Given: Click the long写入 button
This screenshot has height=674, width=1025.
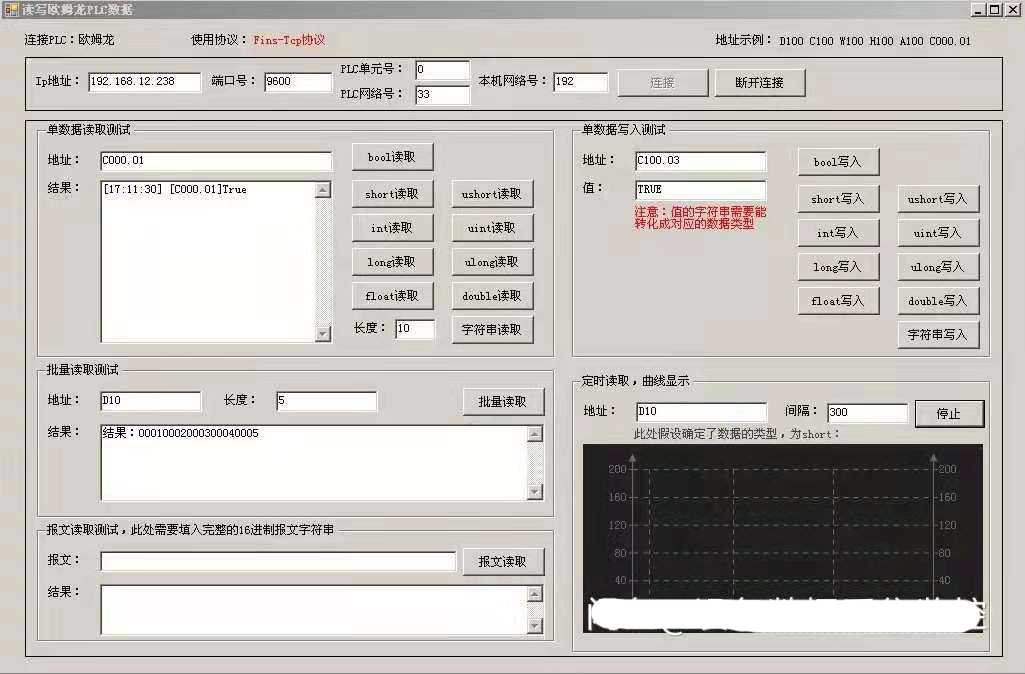Looking at the screenshot, I should tap(837, 267).
